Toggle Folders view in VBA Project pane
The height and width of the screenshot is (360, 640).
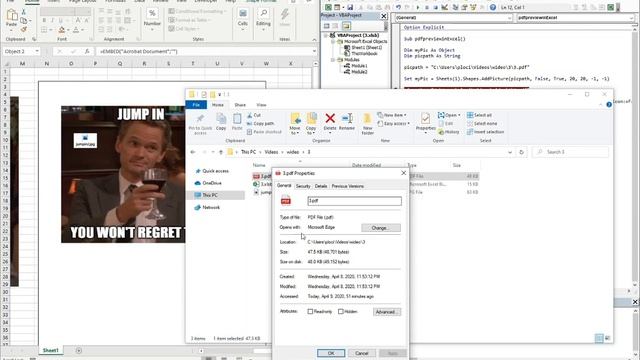tap(346, 26)
